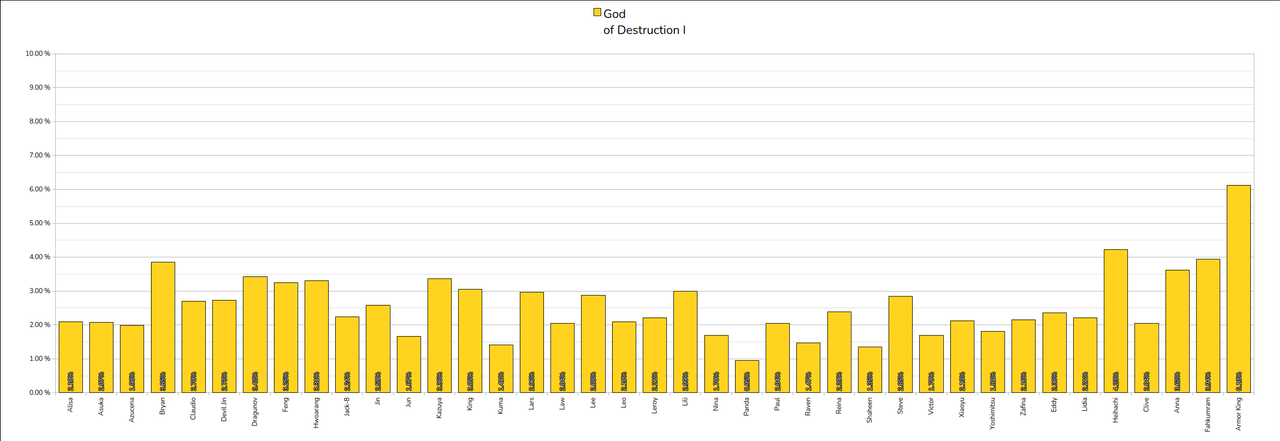Select the Lars bar
The image size is (1280, 441).
point(532,343)
